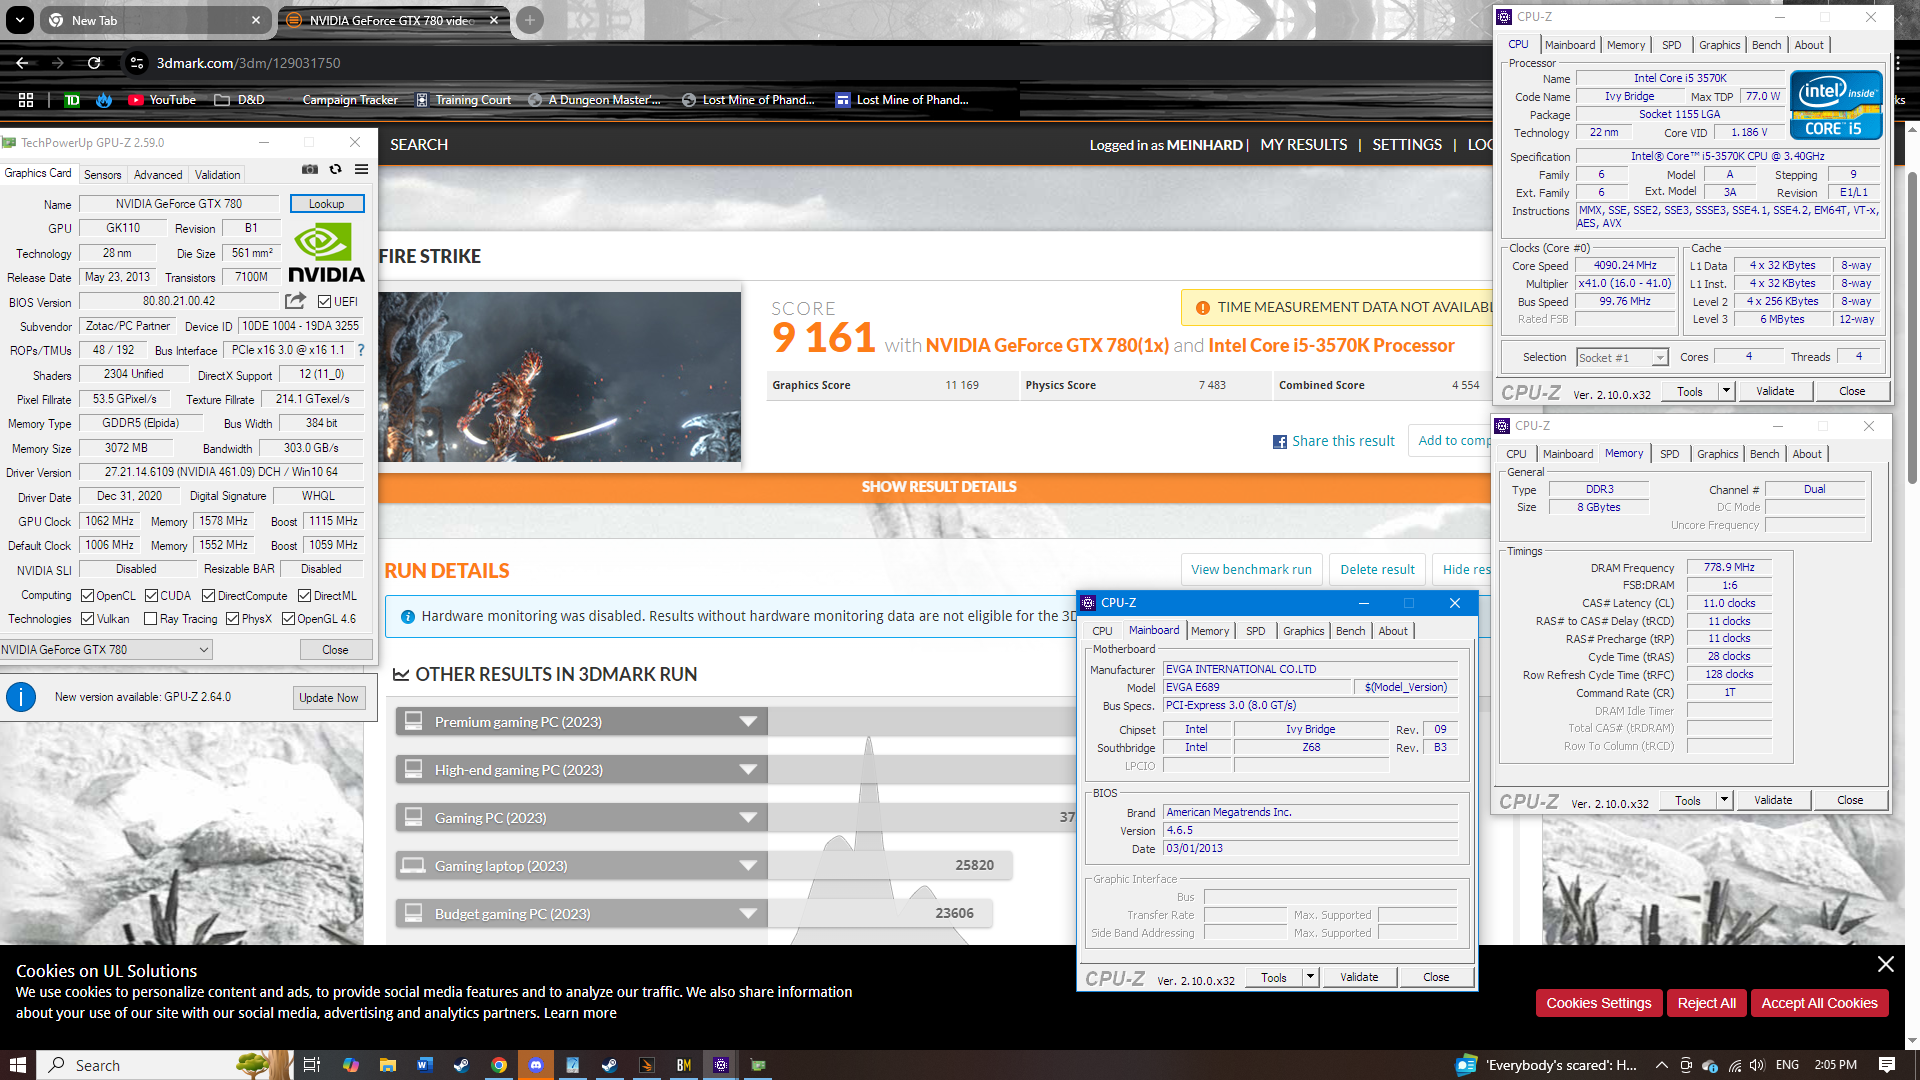Click View benchmark run button
1920x1080 pixels.
pyautogui.click(x=1251, y=570)
